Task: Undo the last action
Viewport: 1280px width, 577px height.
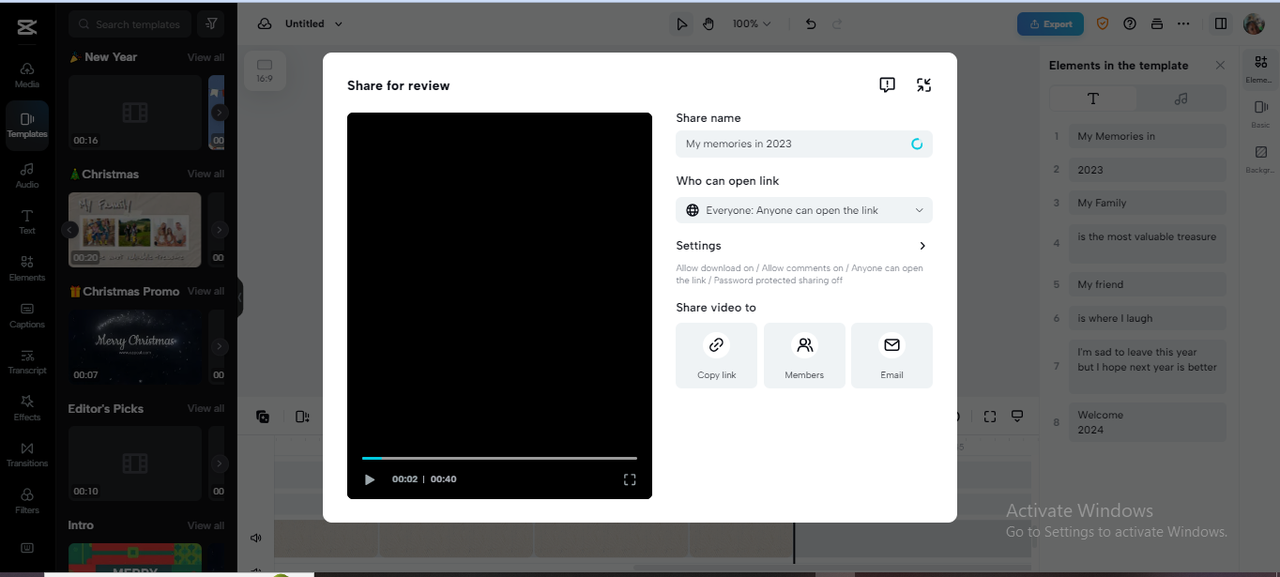Action: [811, 24]
